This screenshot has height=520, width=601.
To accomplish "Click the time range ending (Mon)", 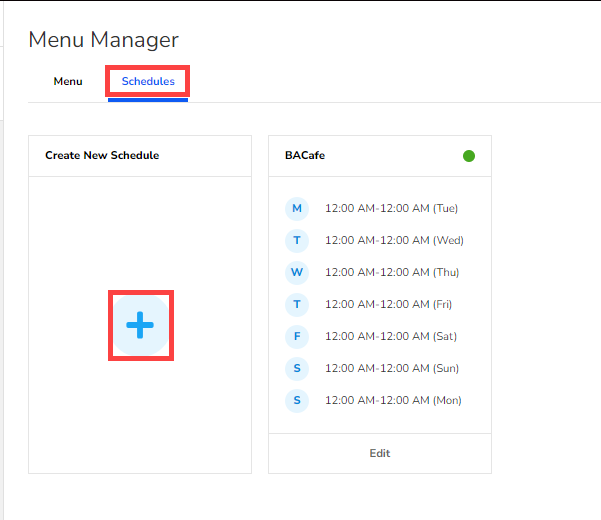I will click(x=393, y=401).
